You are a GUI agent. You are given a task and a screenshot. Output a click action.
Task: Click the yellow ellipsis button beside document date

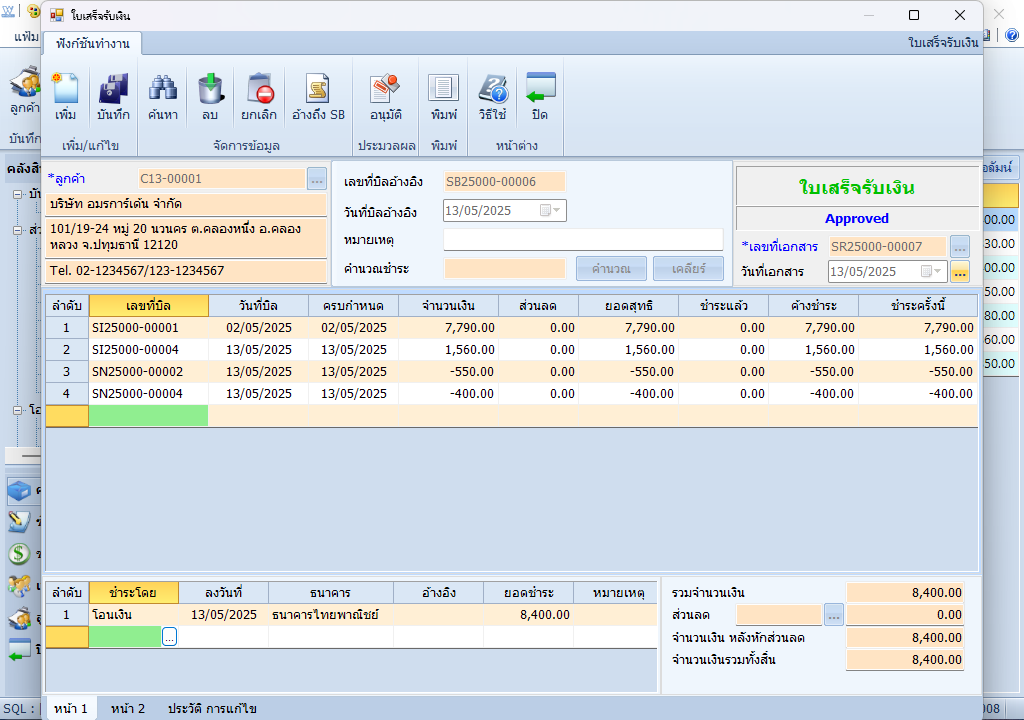coord(960,271)
